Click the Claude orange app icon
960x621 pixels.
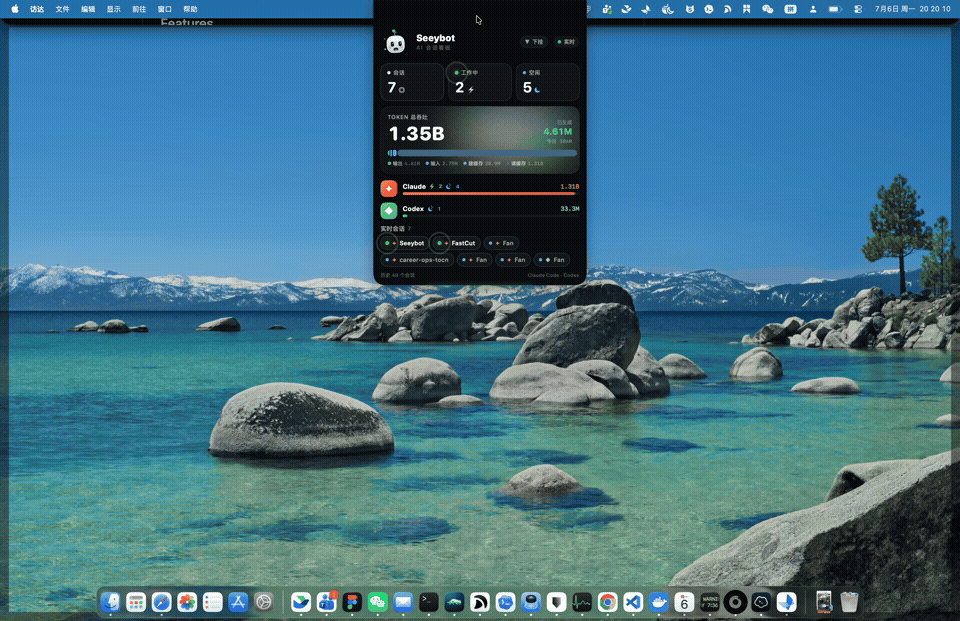click(389, 188)
